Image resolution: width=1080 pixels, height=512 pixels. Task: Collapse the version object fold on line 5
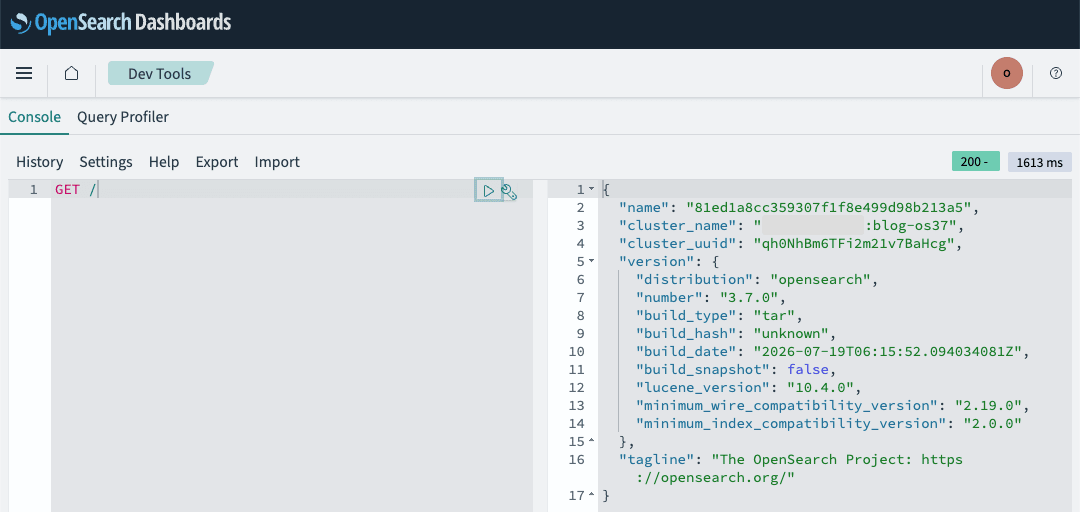point(592,261)
